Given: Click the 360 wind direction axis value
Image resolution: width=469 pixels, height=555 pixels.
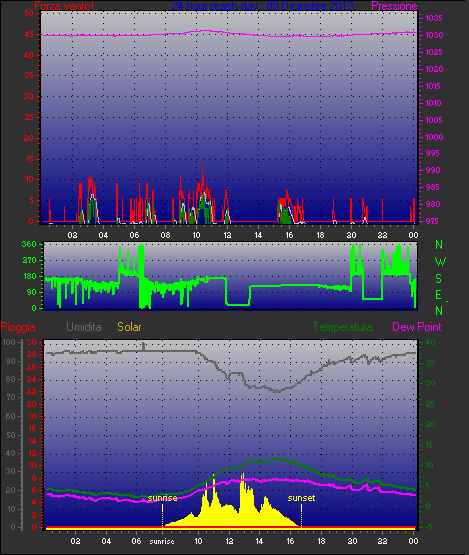Looking at the screenshot, I should click(x=29, y=244).
